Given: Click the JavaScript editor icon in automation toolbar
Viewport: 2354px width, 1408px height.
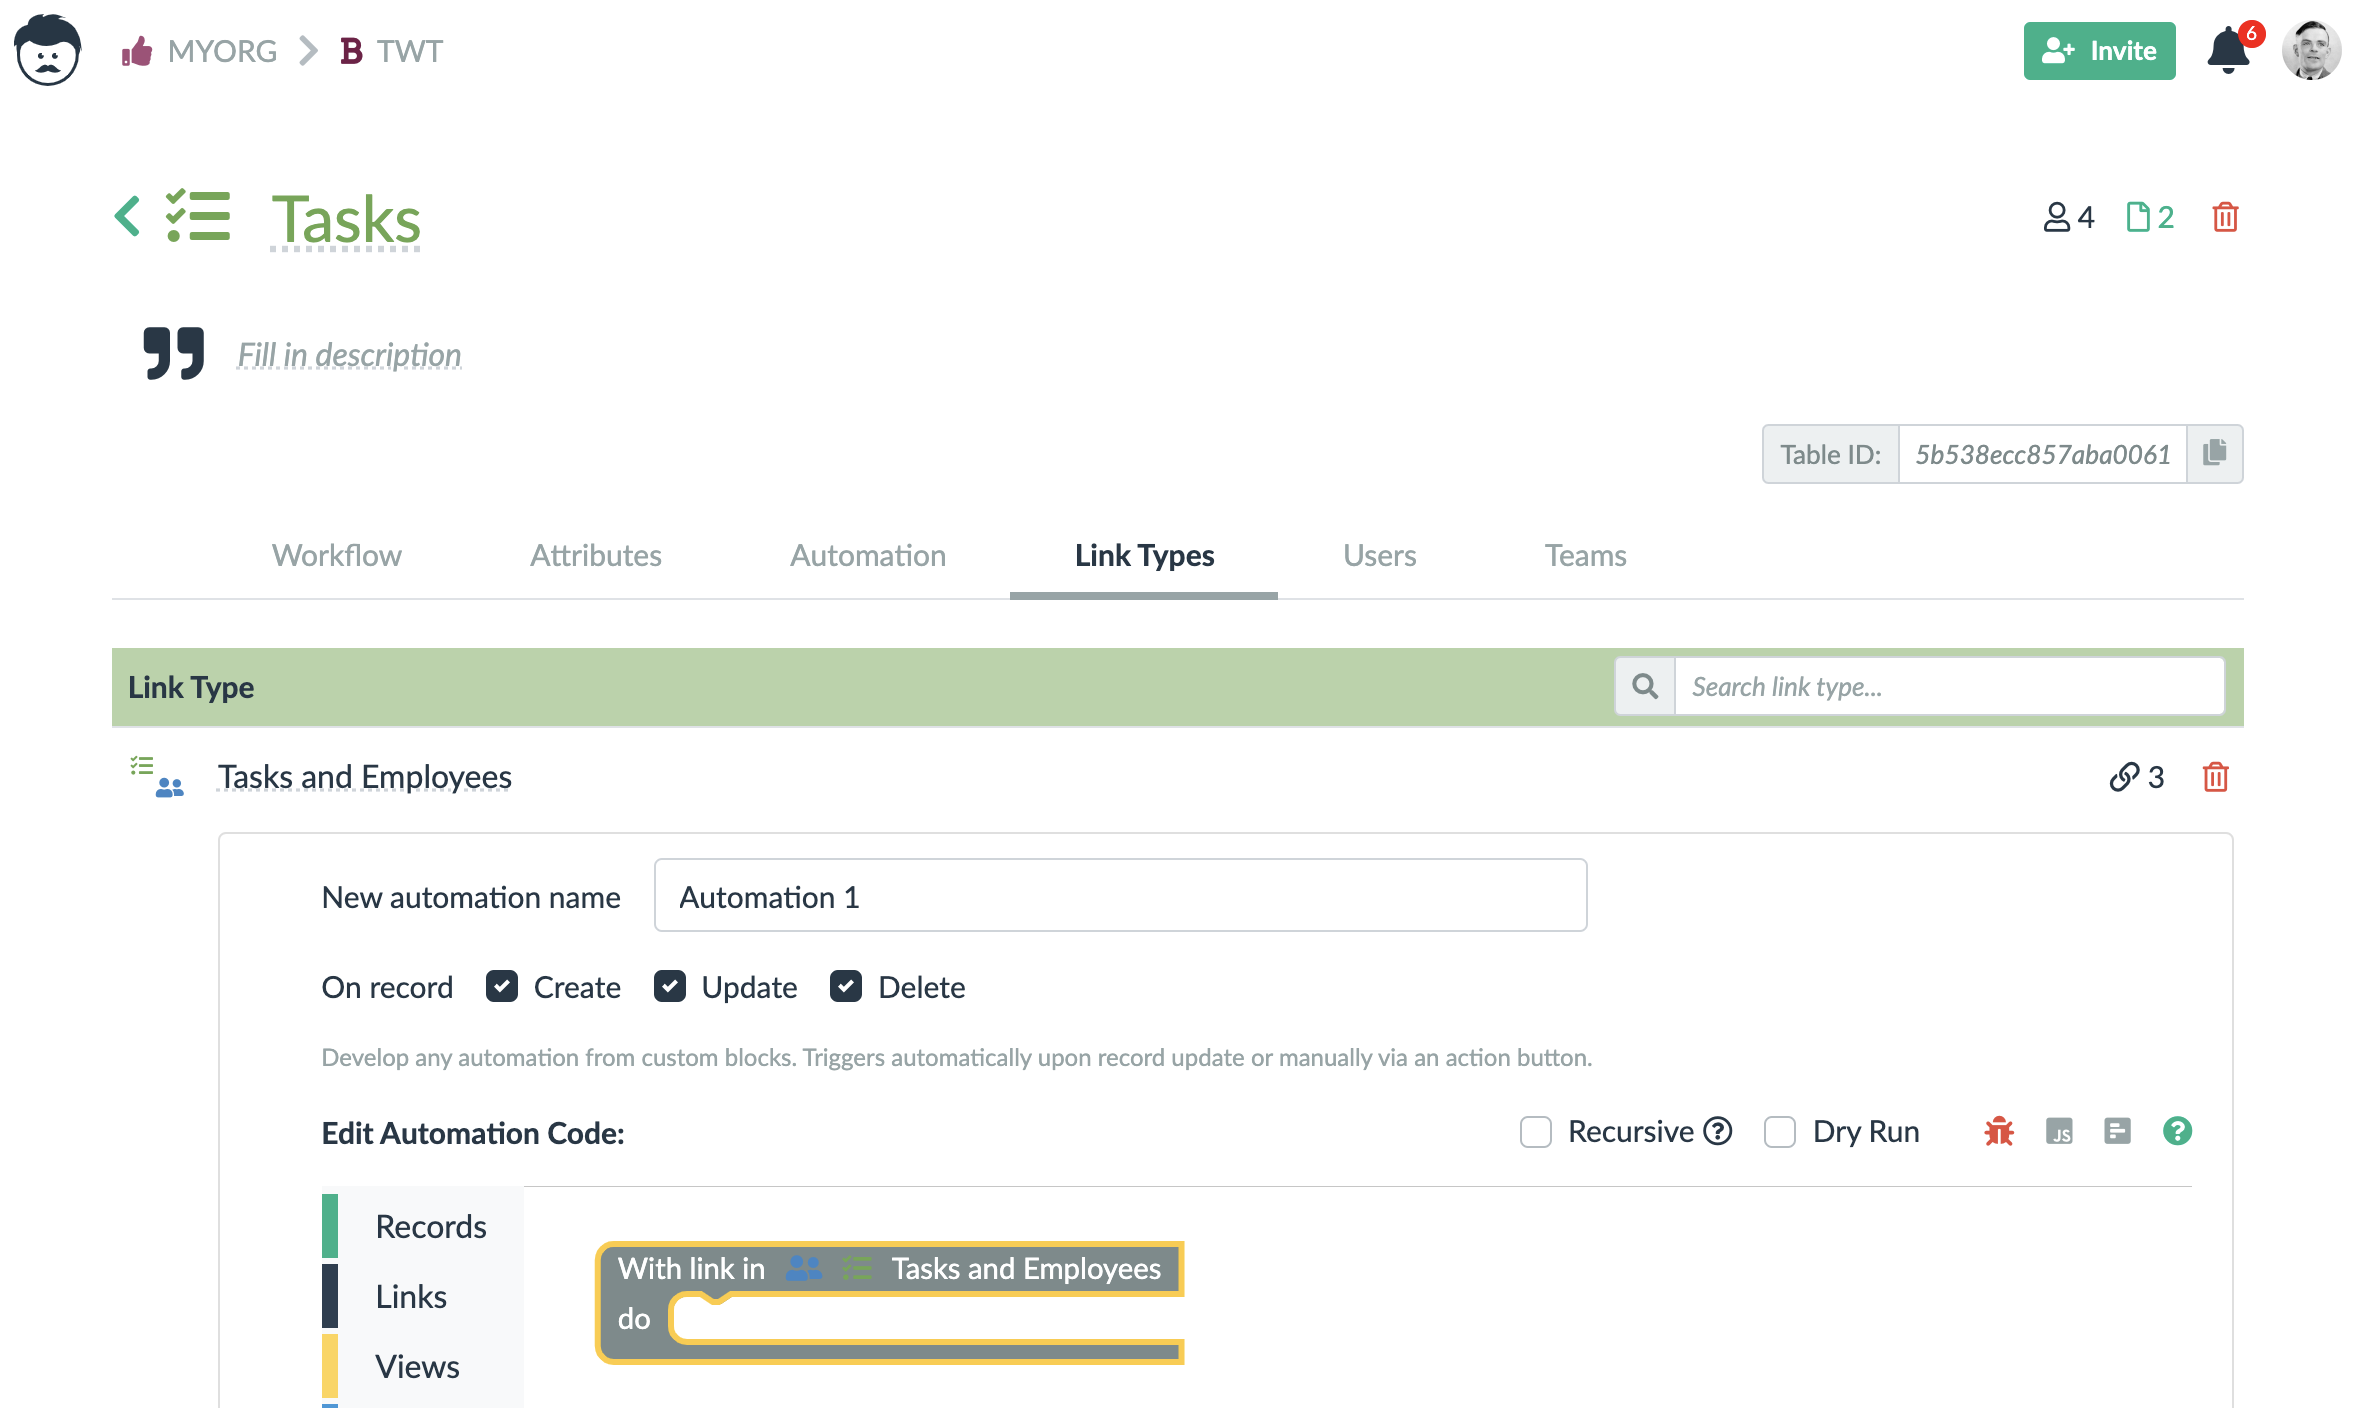Looking at the screenshot, I should [2059, 1130].
